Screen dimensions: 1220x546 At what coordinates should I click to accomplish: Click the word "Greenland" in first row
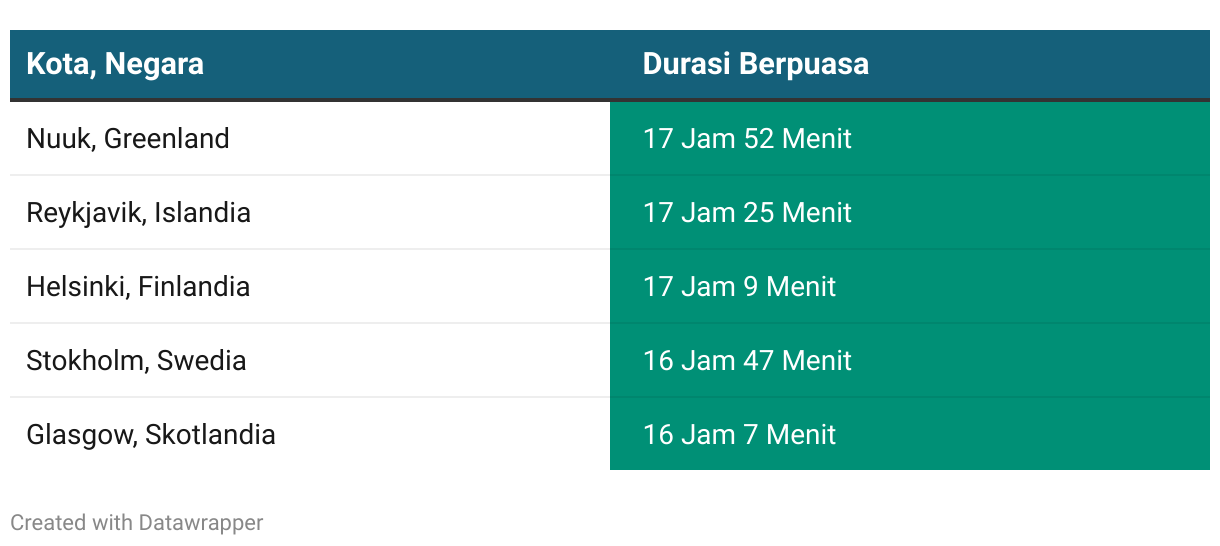pos(167,138)
